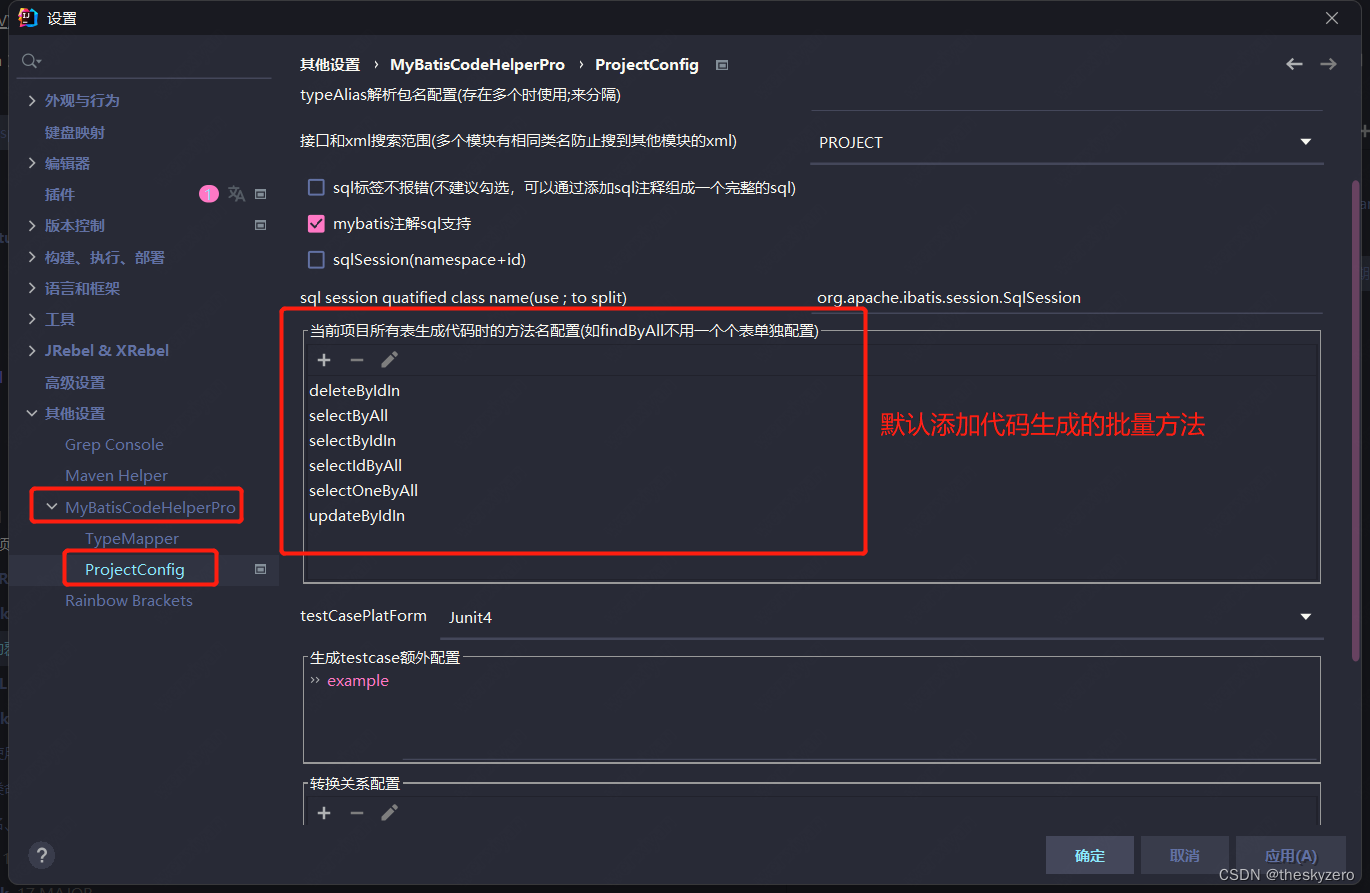Image resolution: width=1370 pixels, height=893 pixels.
Task: Enable sqlSession(namespace+id) checkbox
Action: [x=316, y=260]
